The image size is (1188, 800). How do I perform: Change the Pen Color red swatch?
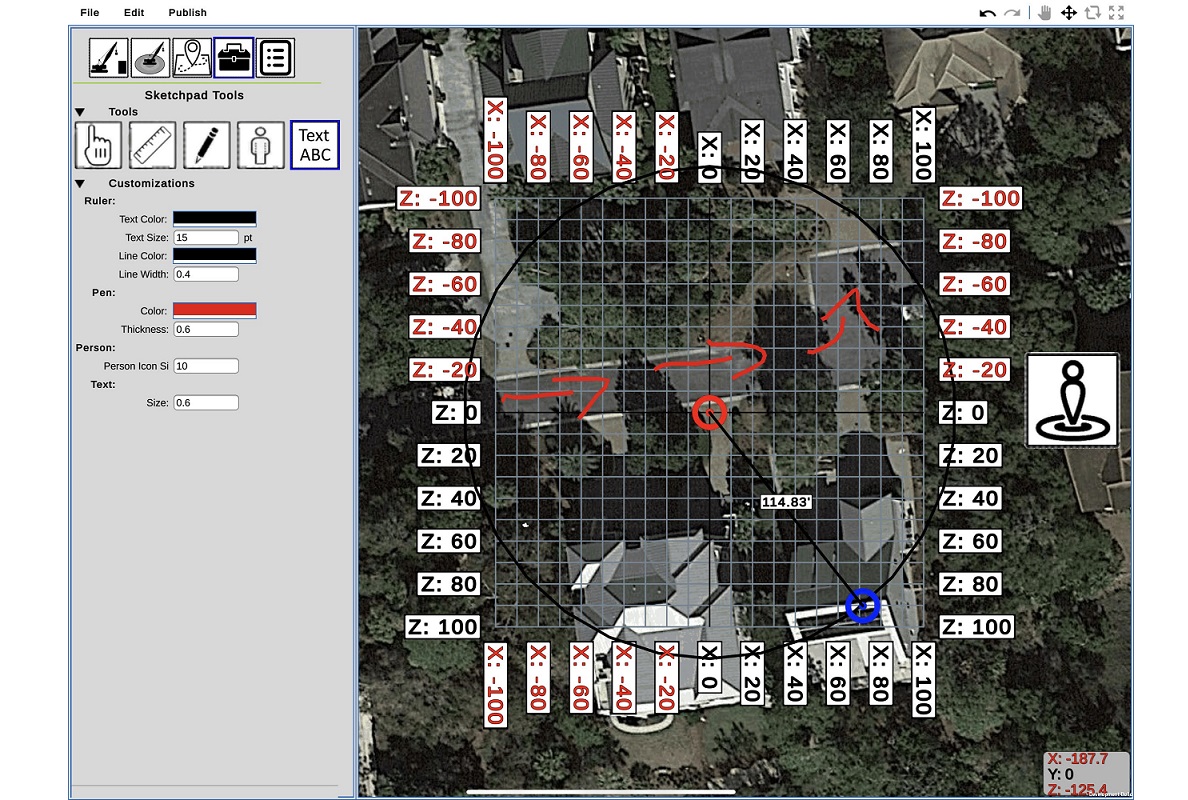pos(214,311)
